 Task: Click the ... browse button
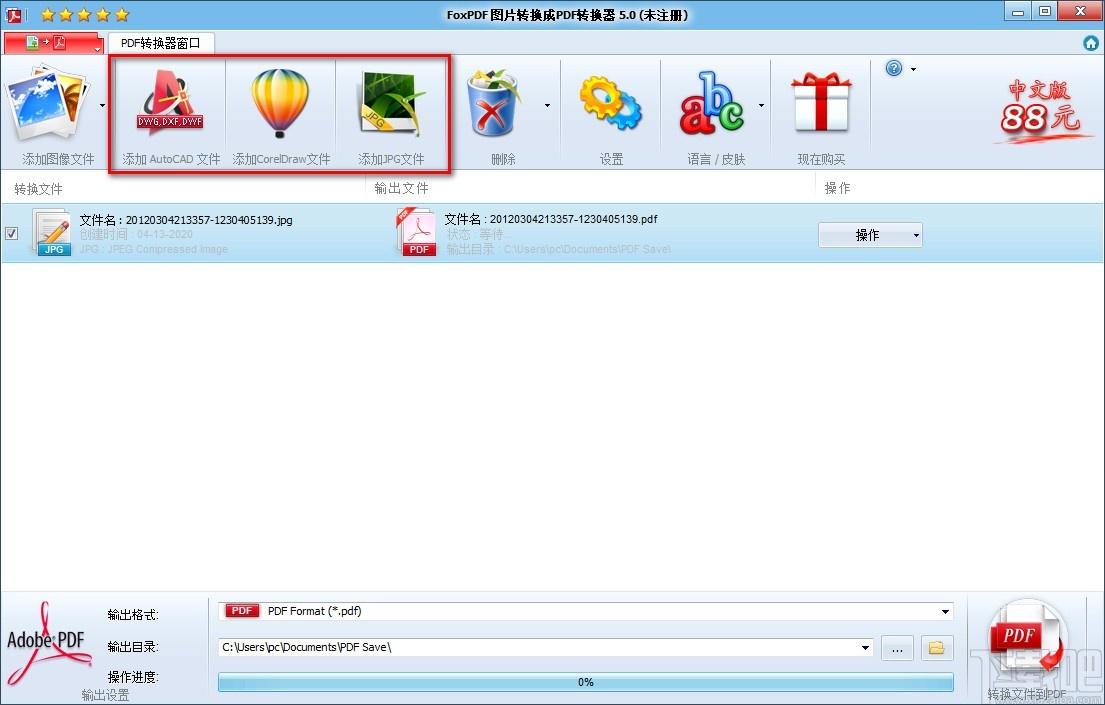pyautogui.click(x=897, y=647)
